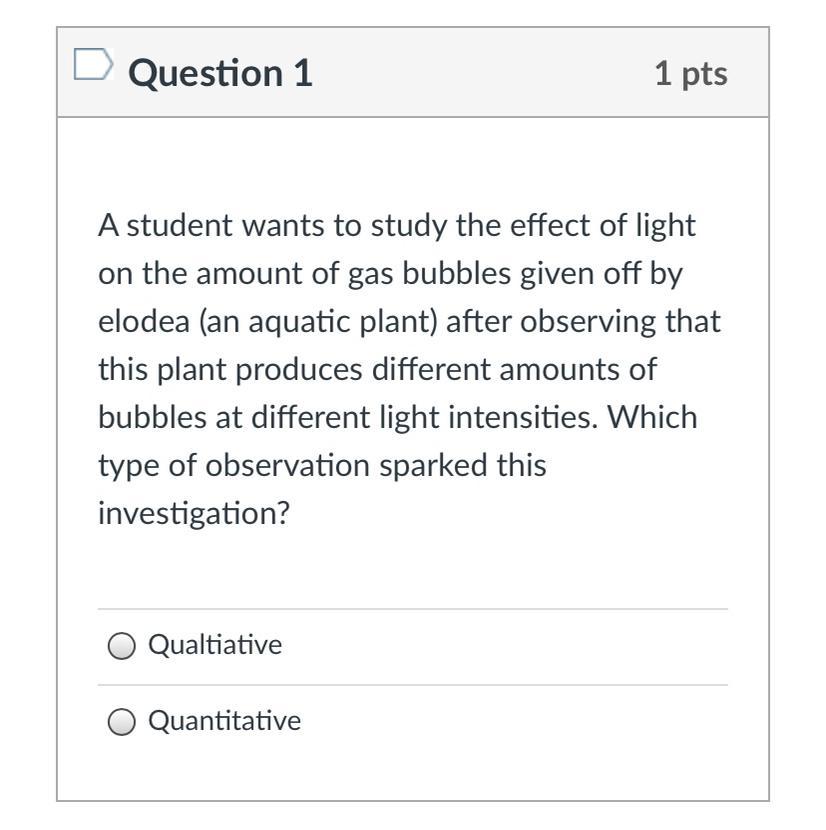Click the word "effect" in the question
Viewport: 826px width, 830px height.
pos(546,226)
